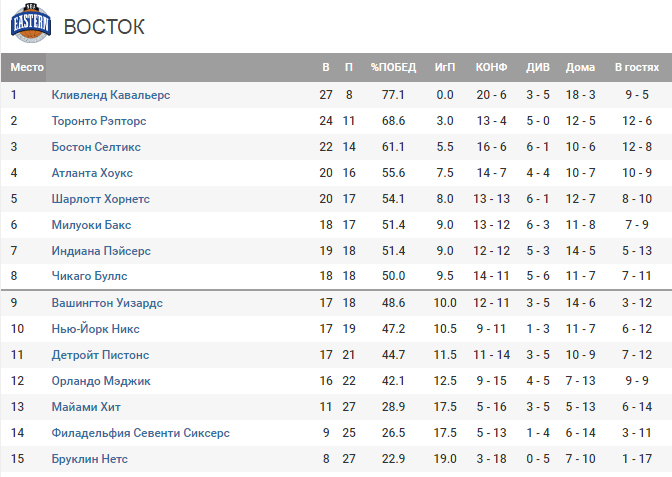Screen dimensions: 672x477
Task: Open Индиана Пэйсерс team link
Action: [x=101, y=250]
